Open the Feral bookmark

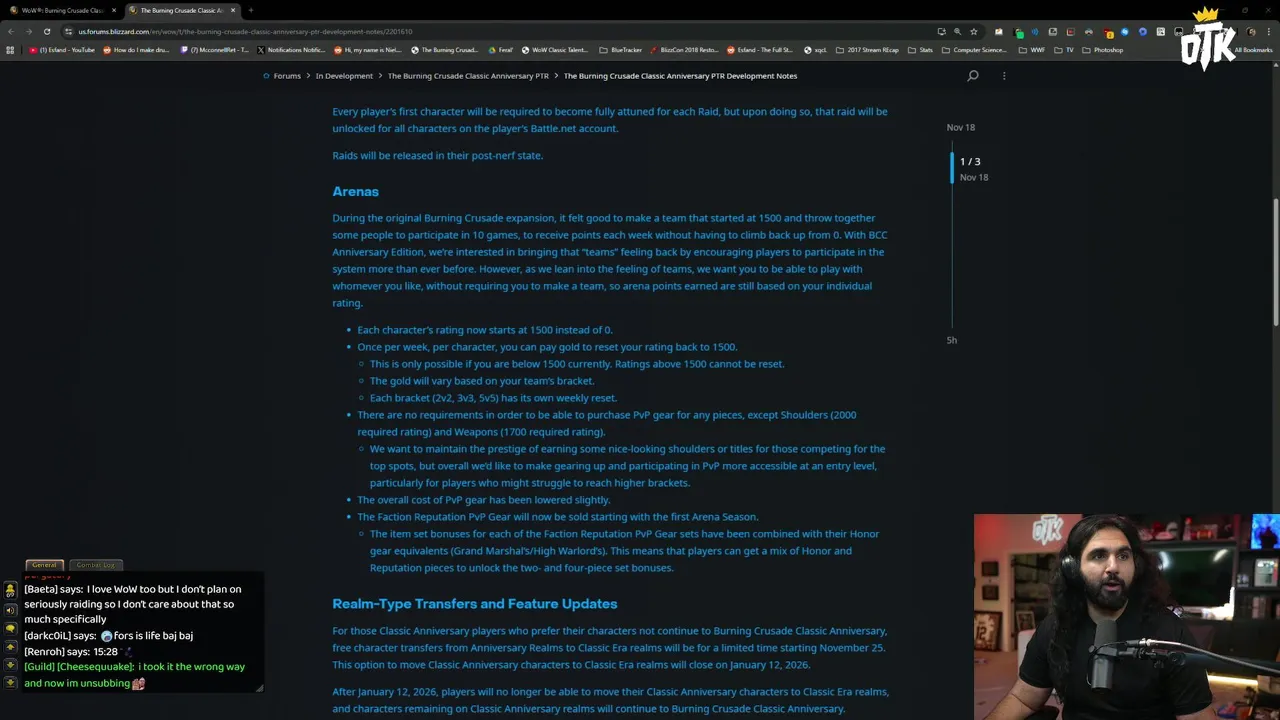(501, 50)
